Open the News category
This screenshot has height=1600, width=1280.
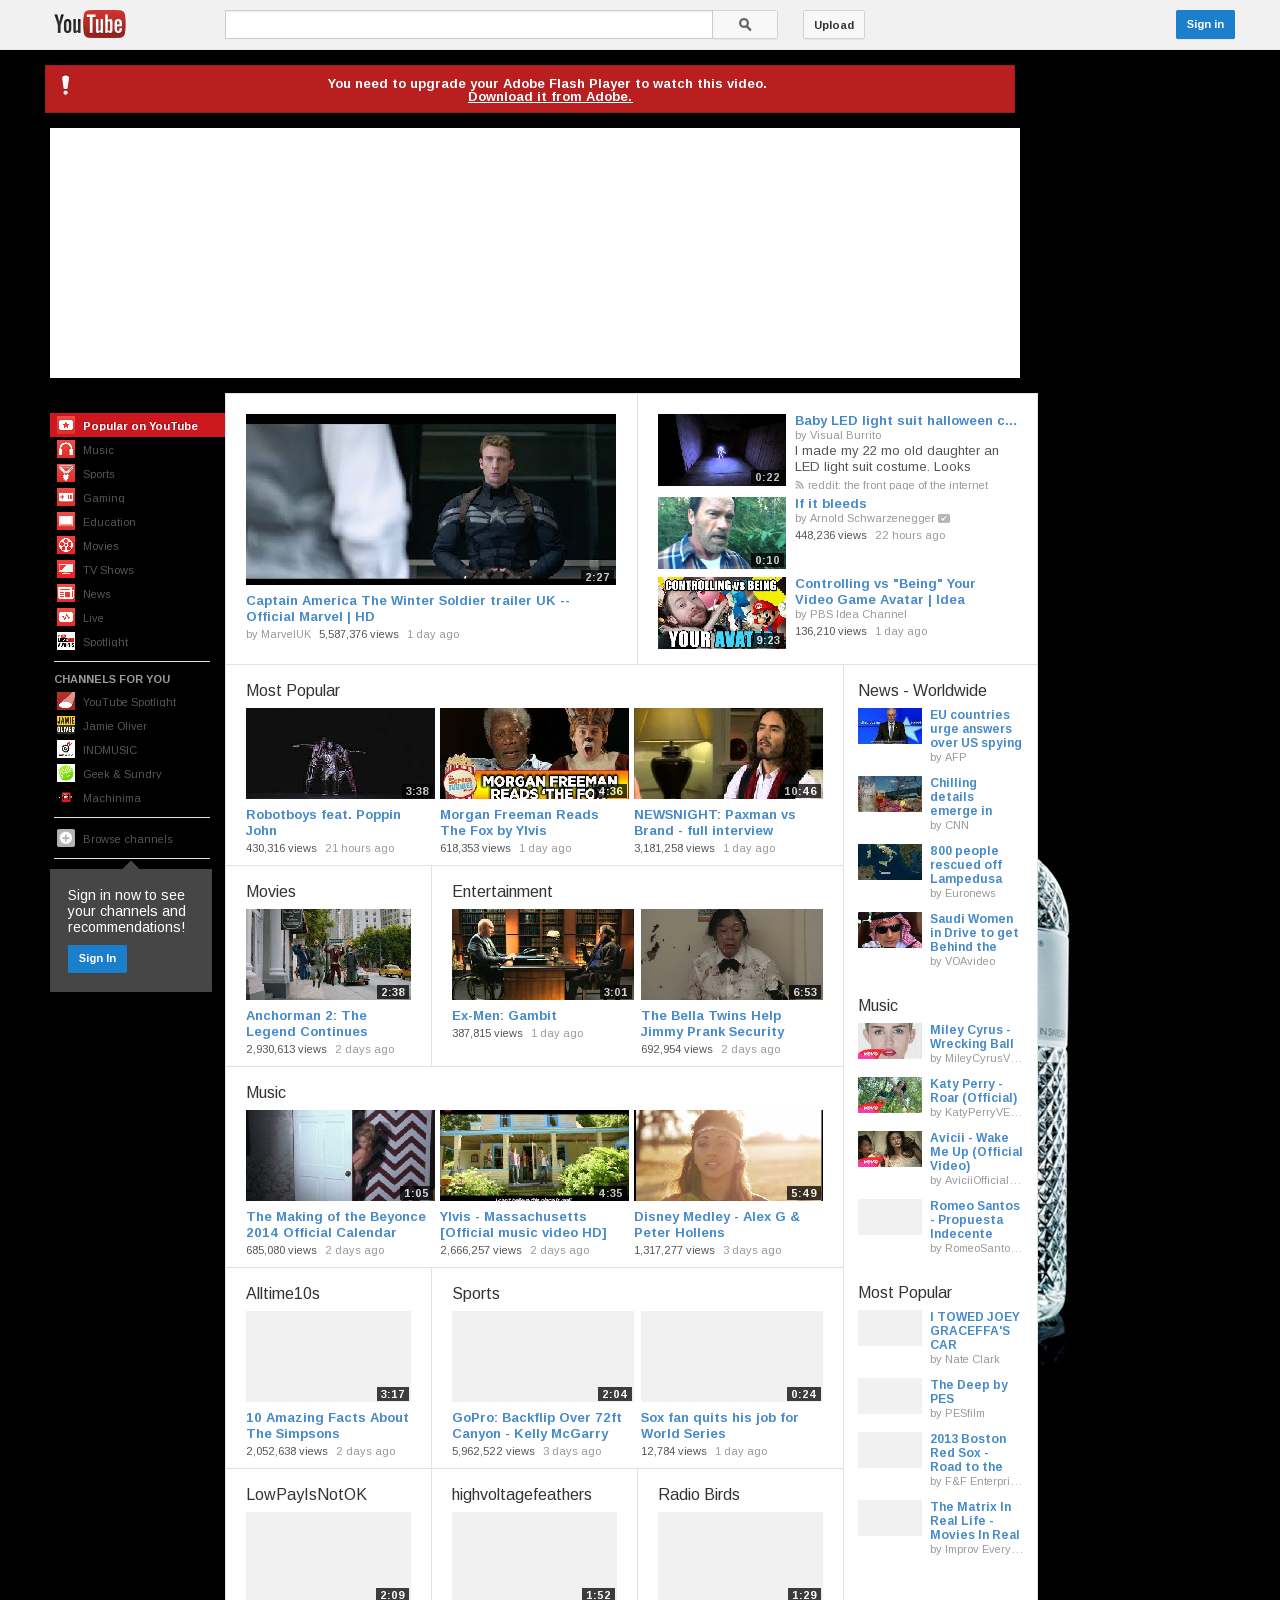pyautogui.click(x=97, y=594)
